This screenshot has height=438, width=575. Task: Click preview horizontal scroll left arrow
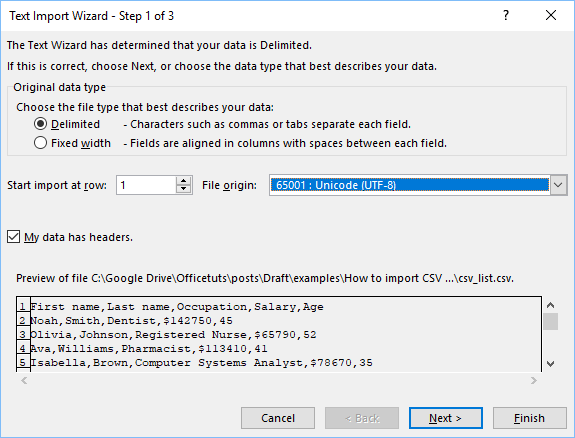(24, 381)
